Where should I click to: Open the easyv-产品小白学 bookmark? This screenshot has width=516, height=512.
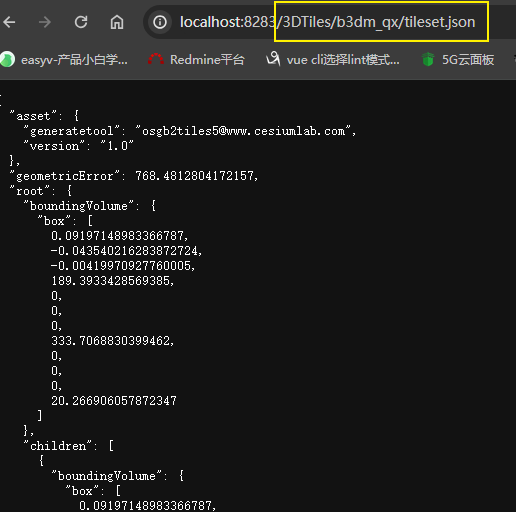click(x=74, y=60)
